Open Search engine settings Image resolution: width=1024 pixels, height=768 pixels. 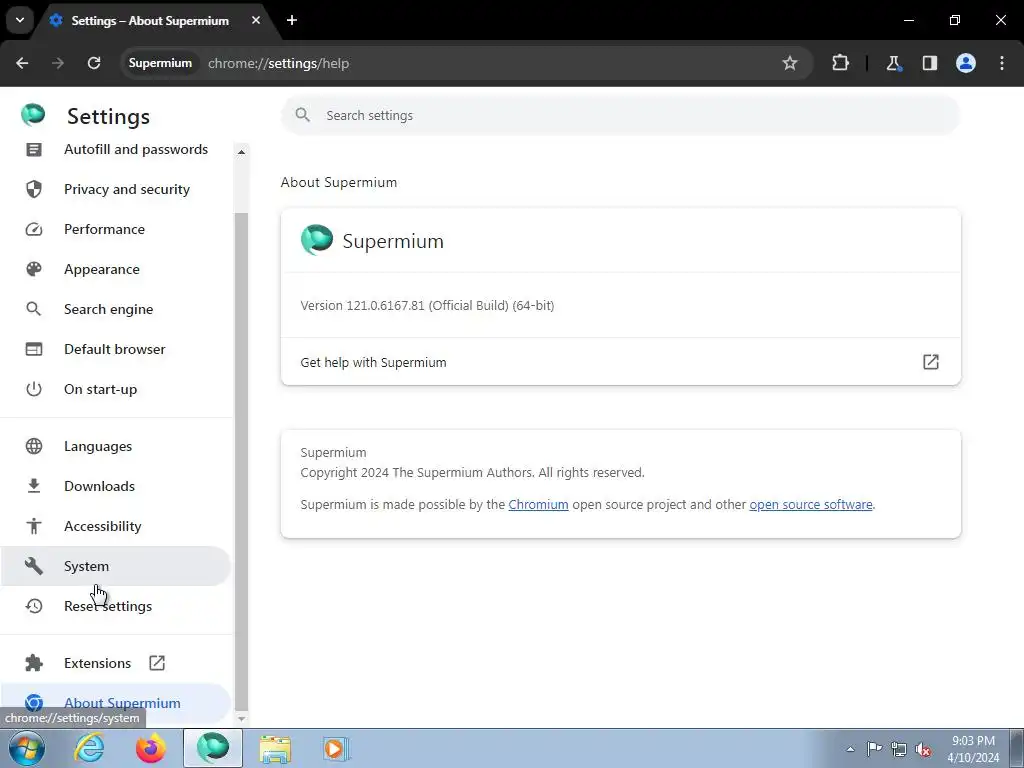[x=116, y=309]
